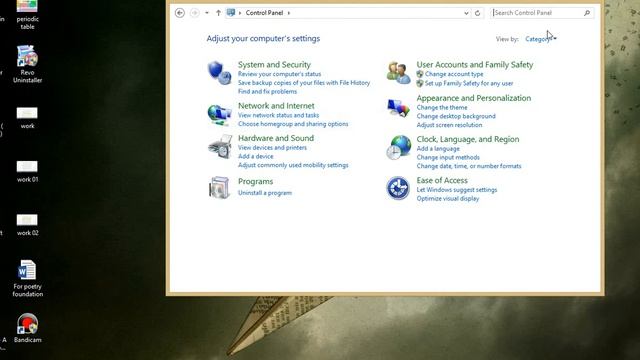This screenshot has width=640, height=360.
Task: Open Hardware and Sound printer icon
Action: coord(220,147)
